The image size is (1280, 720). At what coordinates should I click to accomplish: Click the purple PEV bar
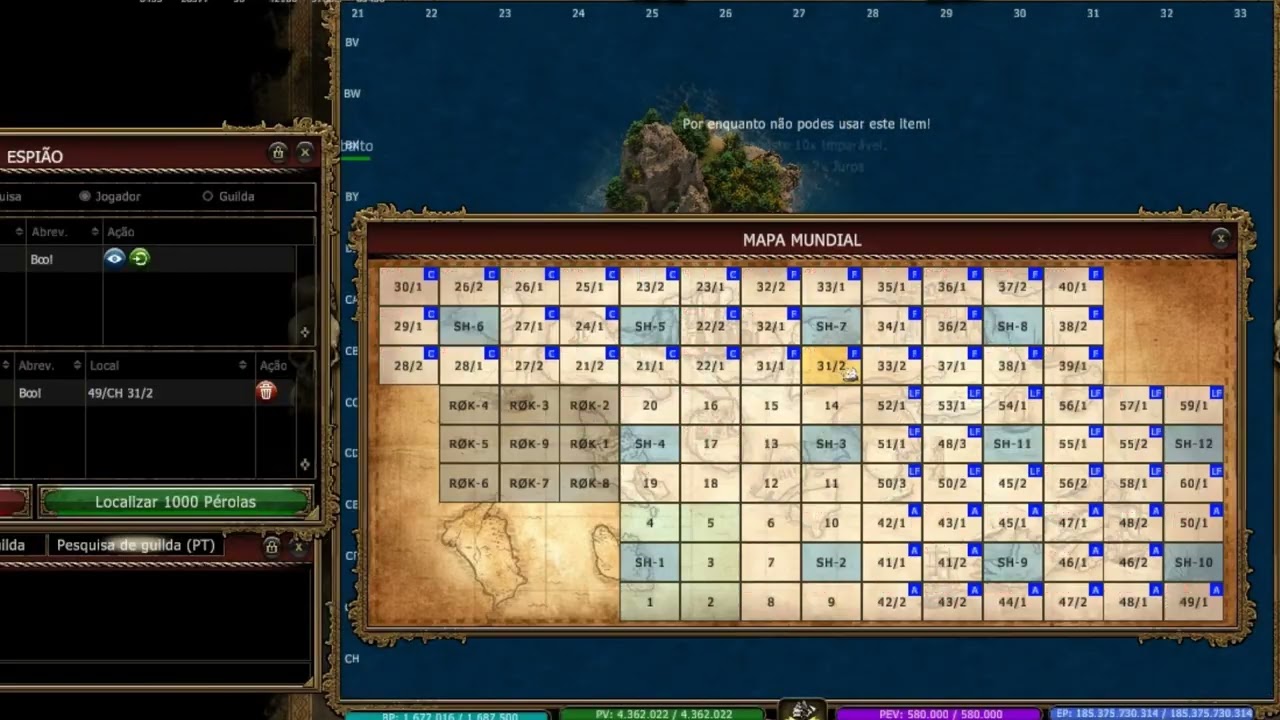[938, 714]
